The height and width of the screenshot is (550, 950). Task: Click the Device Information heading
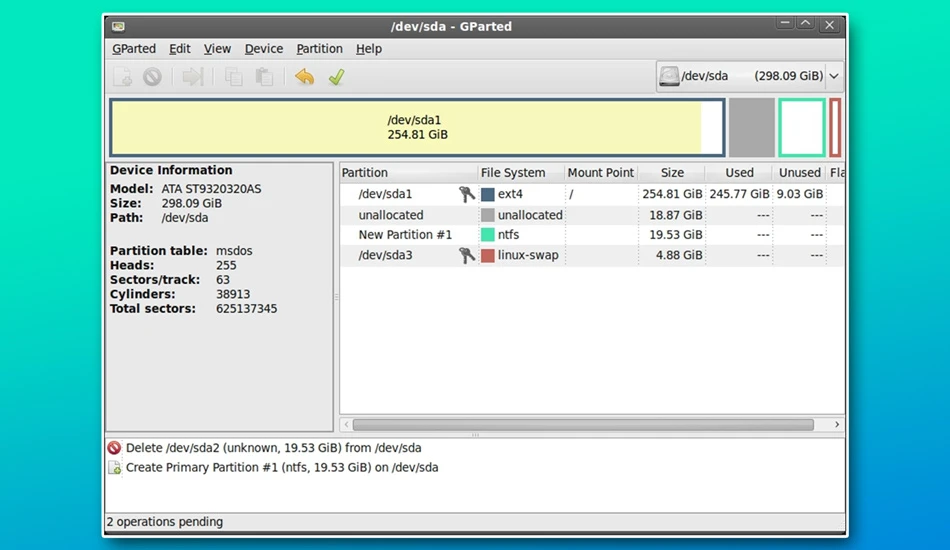tap(171, 170)
